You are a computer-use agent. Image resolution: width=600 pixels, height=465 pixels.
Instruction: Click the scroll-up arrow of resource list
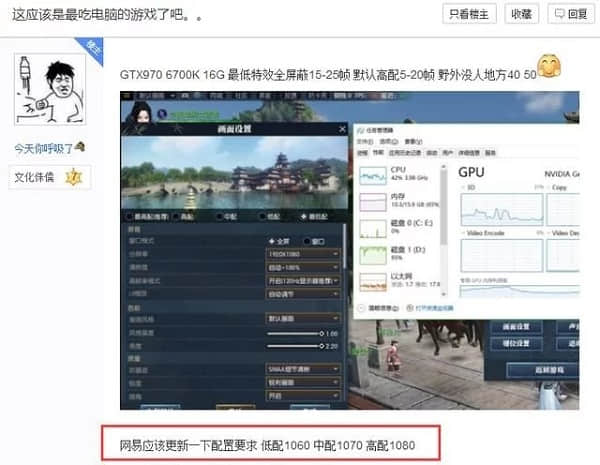444,167
